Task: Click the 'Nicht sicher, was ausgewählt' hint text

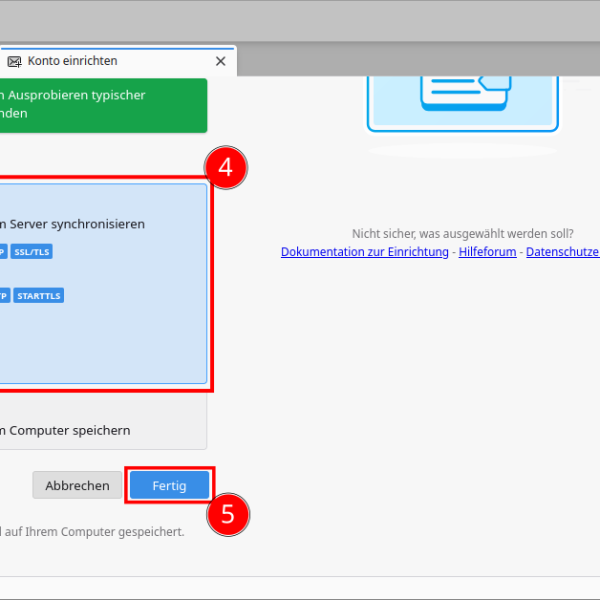Action: [462, 233]
